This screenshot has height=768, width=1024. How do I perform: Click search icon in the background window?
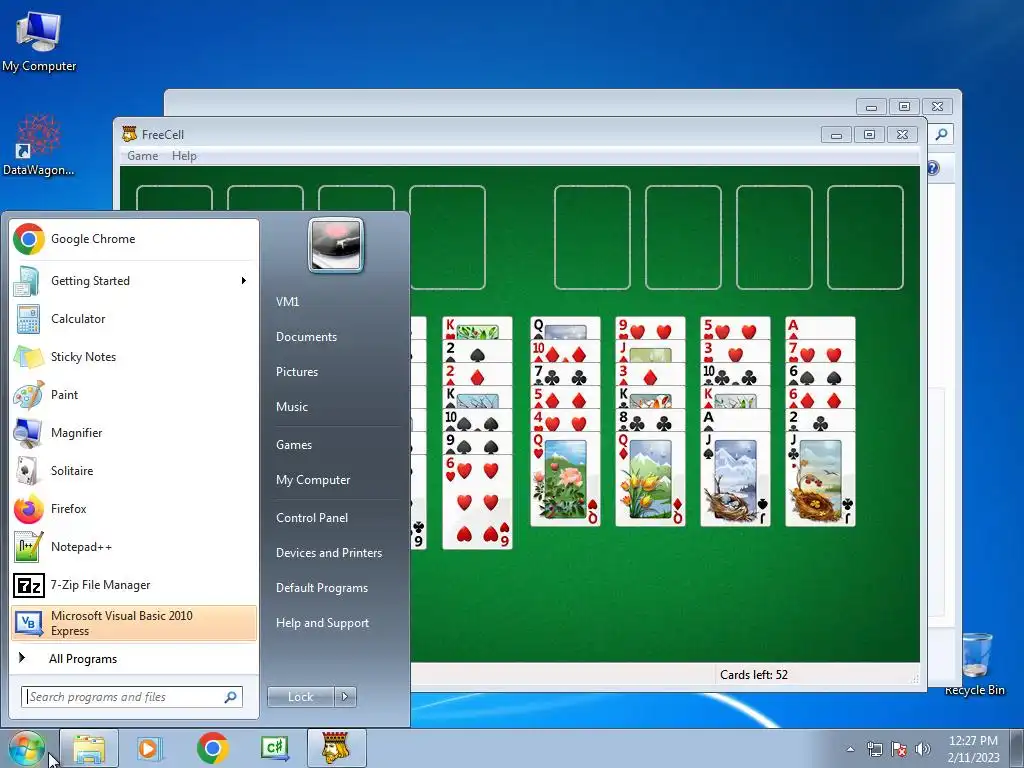941,134
